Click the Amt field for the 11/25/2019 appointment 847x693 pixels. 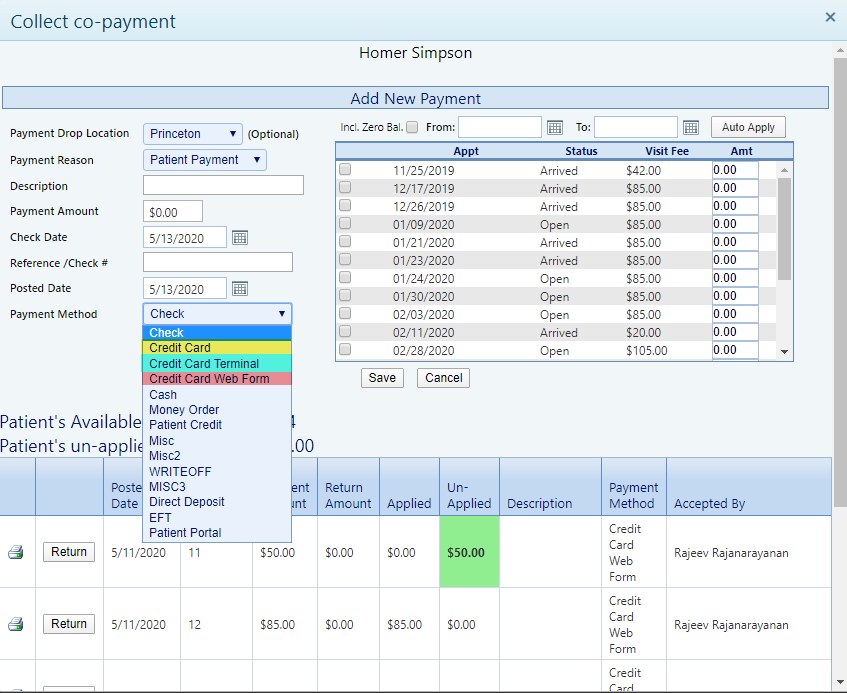[735, 169]
